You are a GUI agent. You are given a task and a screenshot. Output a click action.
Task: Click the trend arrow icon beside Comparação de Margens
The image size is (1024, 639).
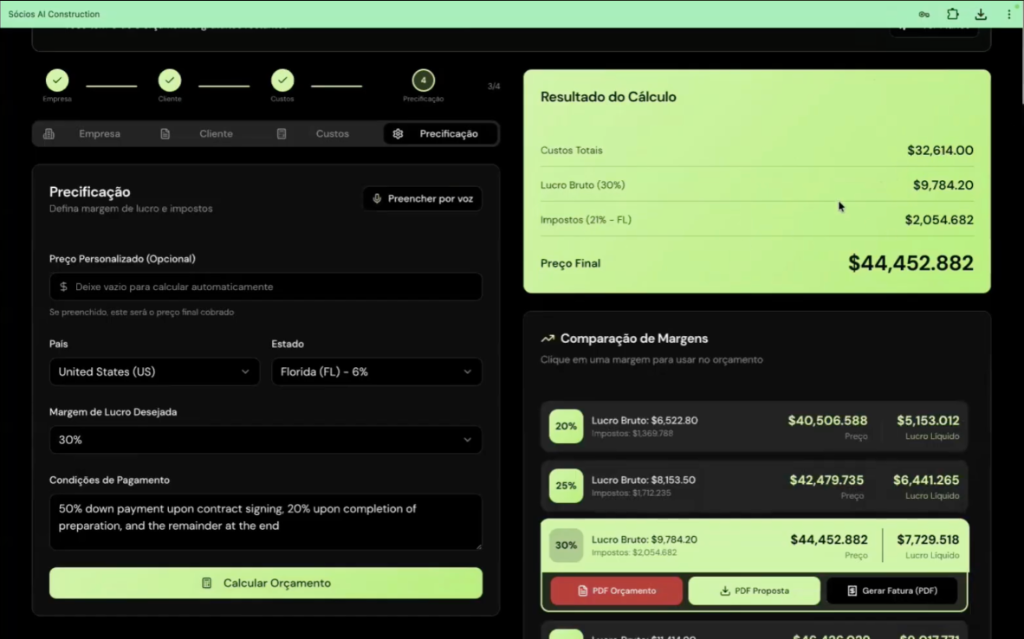[547, 338]
